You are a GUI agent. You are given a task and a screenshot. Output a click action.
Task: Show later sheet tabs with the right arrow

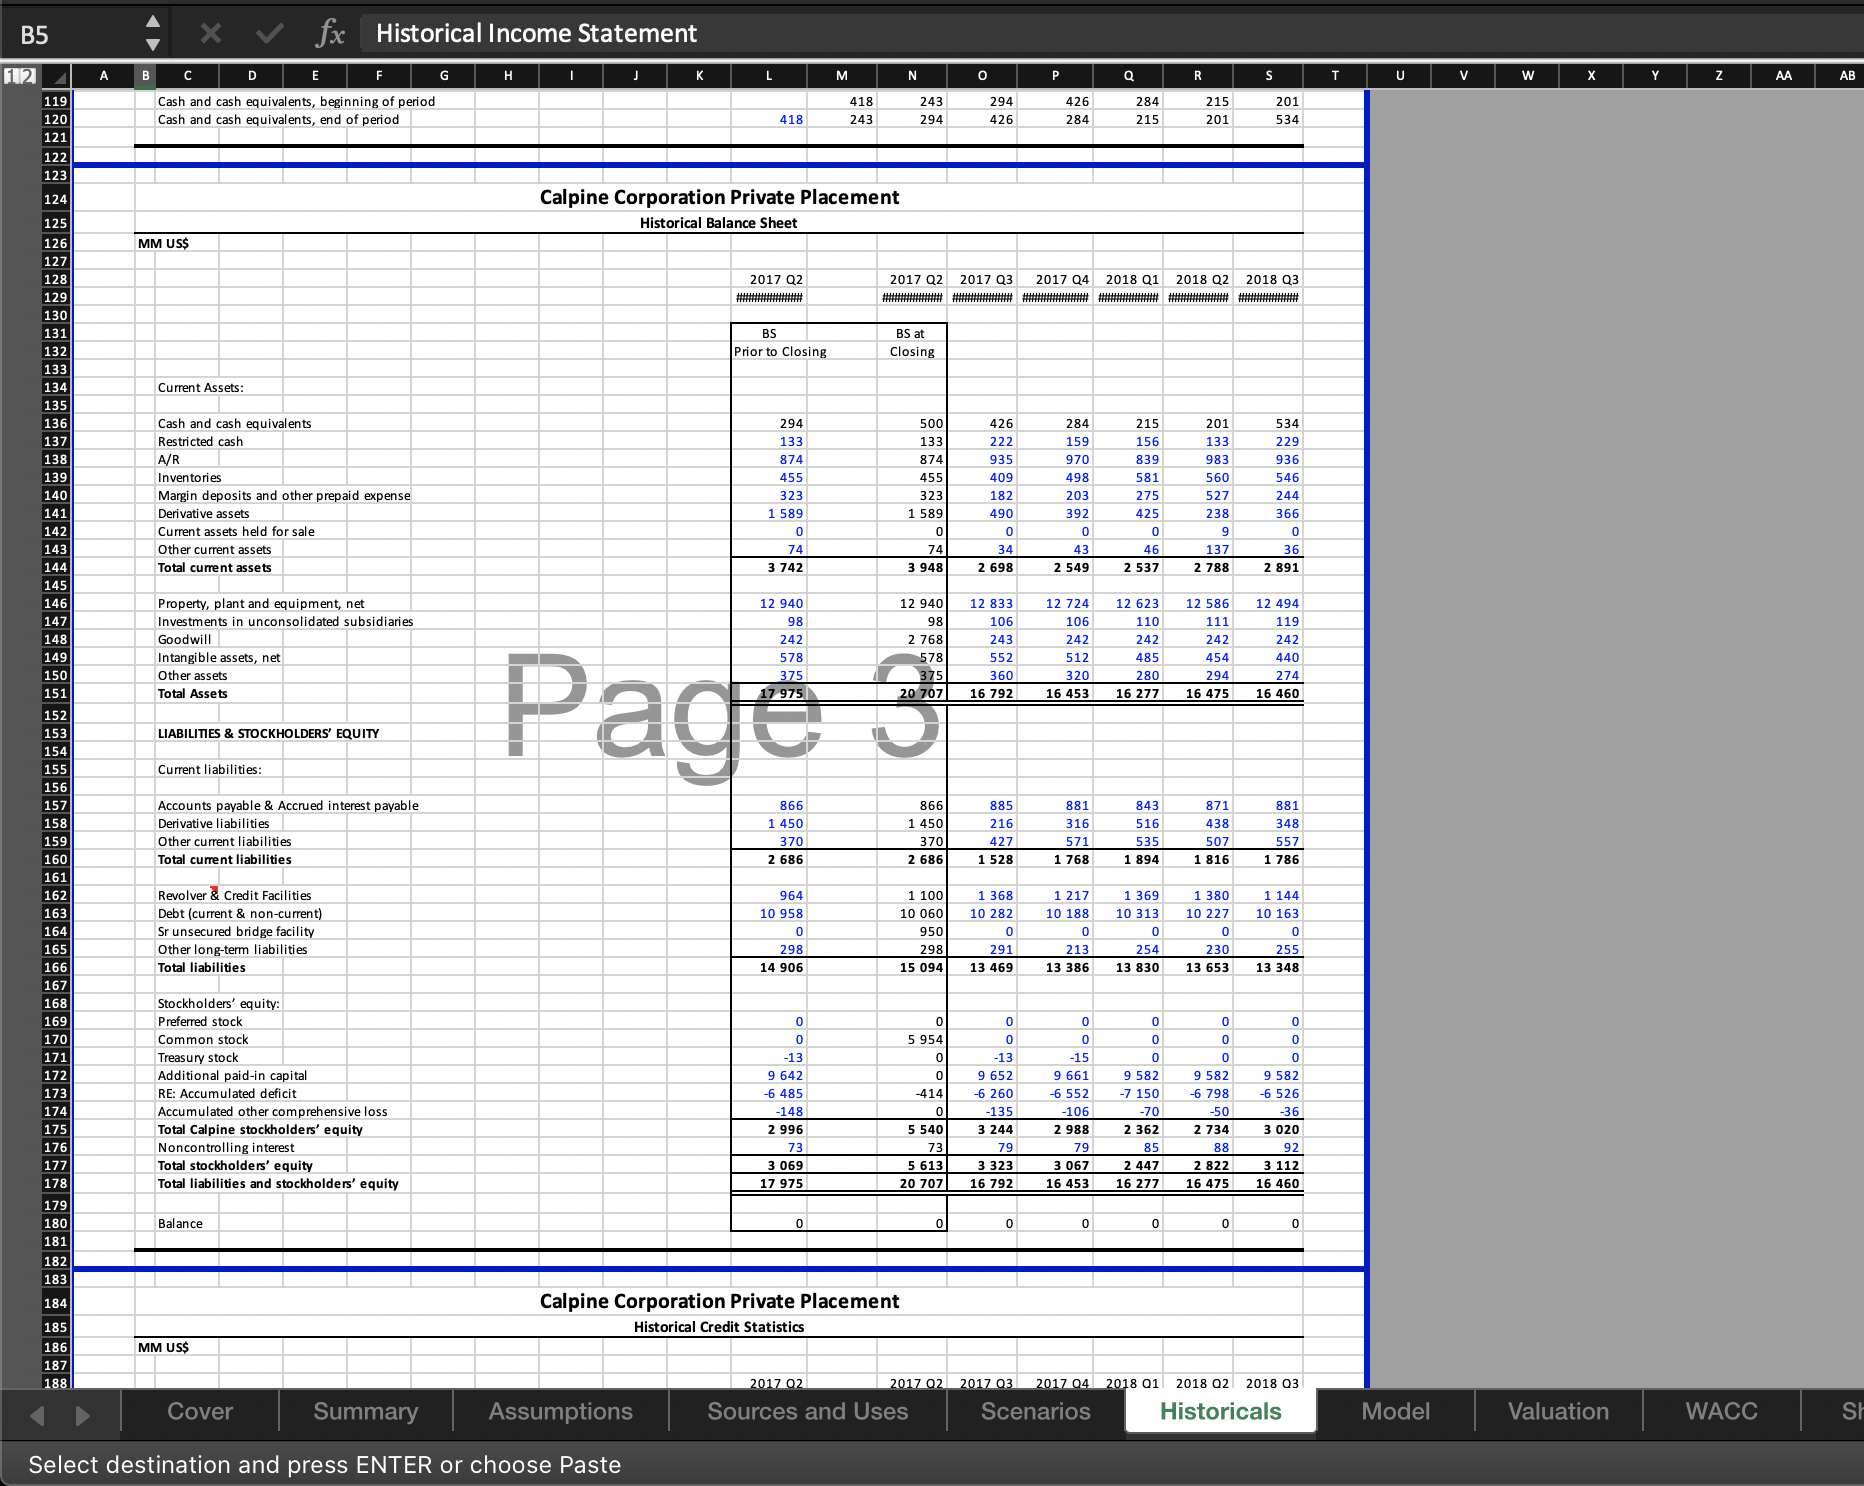coord(83,1415)
